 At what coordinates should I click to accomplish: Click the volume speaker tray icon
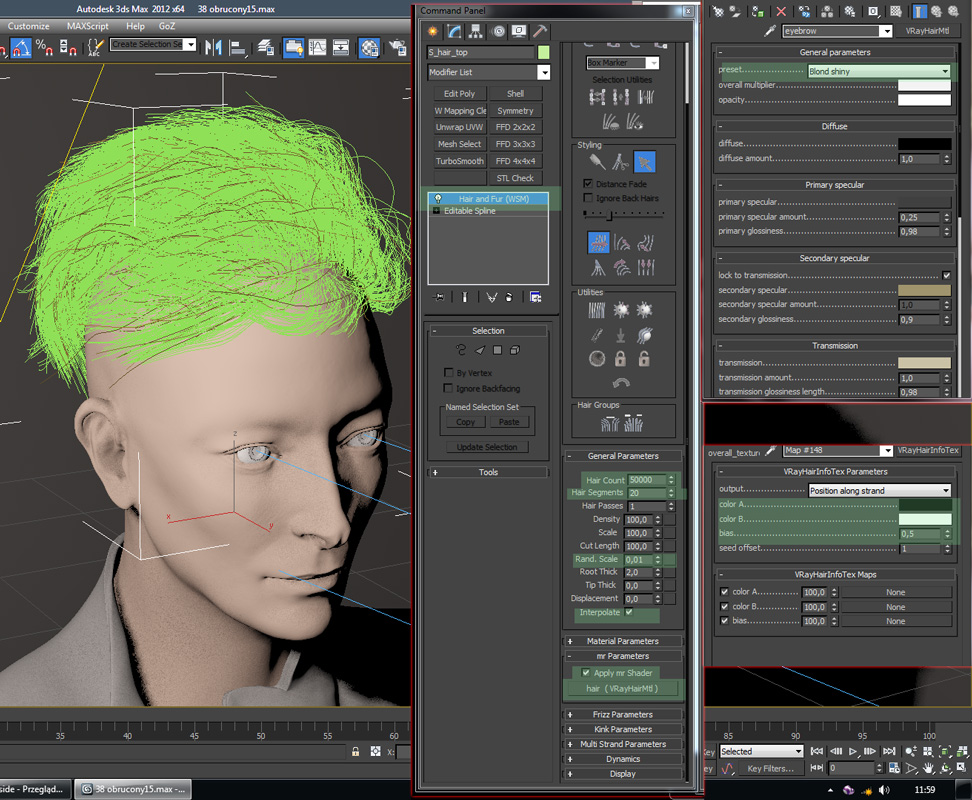pyautogui.click(x=884, y=789)
